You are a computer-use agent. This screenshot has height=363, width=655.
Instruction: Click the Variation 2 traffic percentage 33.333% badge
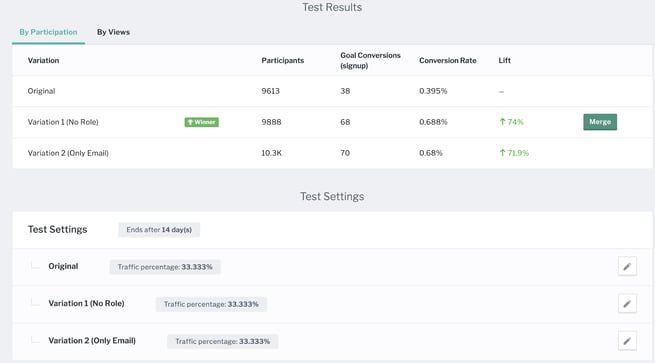click(223, 341)
